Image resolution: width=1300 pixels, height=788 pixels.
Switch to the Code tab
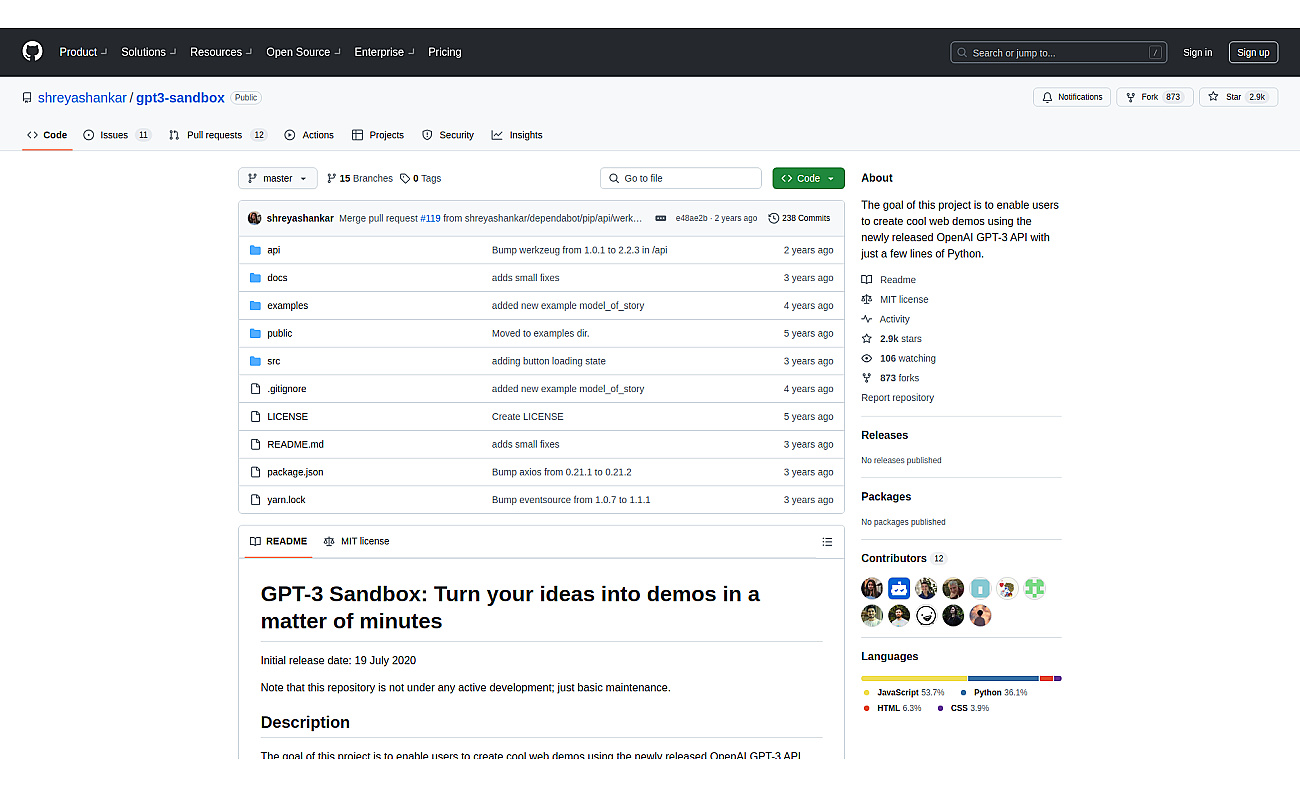[x=47, y=135]
